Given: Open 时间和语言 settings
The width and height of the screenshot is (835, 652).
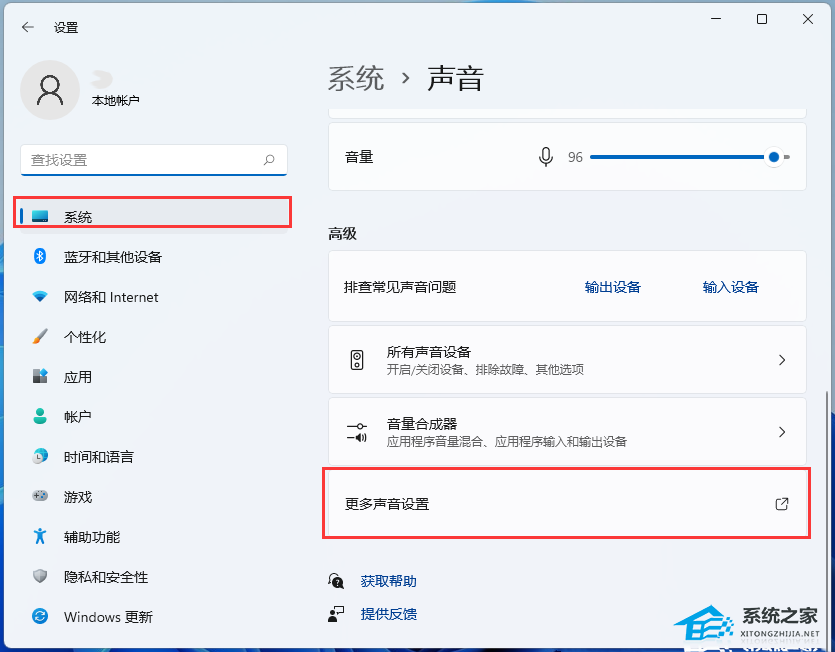Looking at the screenshot, I should (x=153, y=457).
